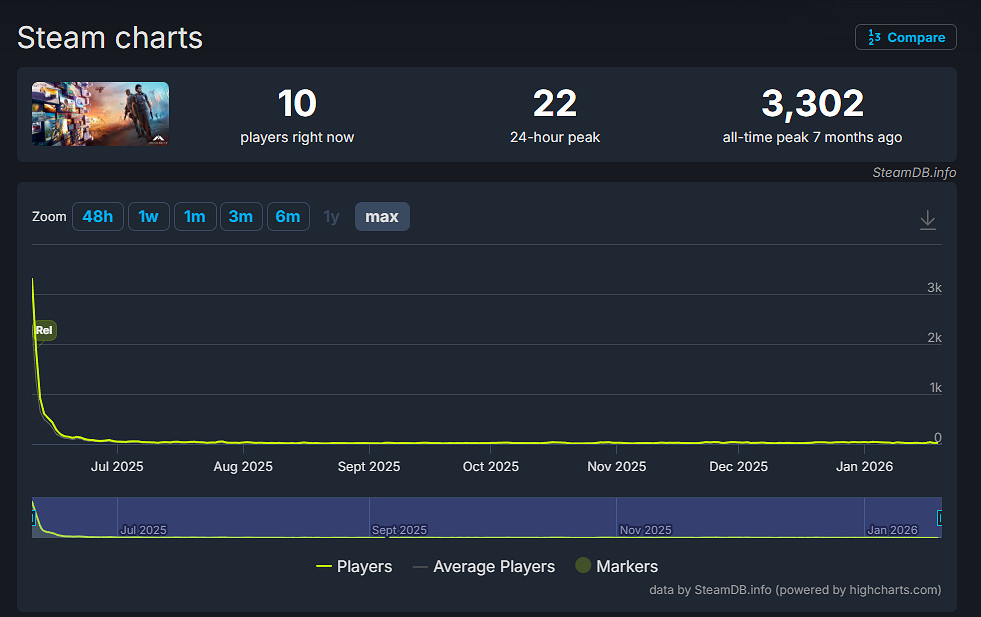Screen dimensions: 981x617
Task: Toggle Markers visibility in legend
Action: tap(616, 567)
